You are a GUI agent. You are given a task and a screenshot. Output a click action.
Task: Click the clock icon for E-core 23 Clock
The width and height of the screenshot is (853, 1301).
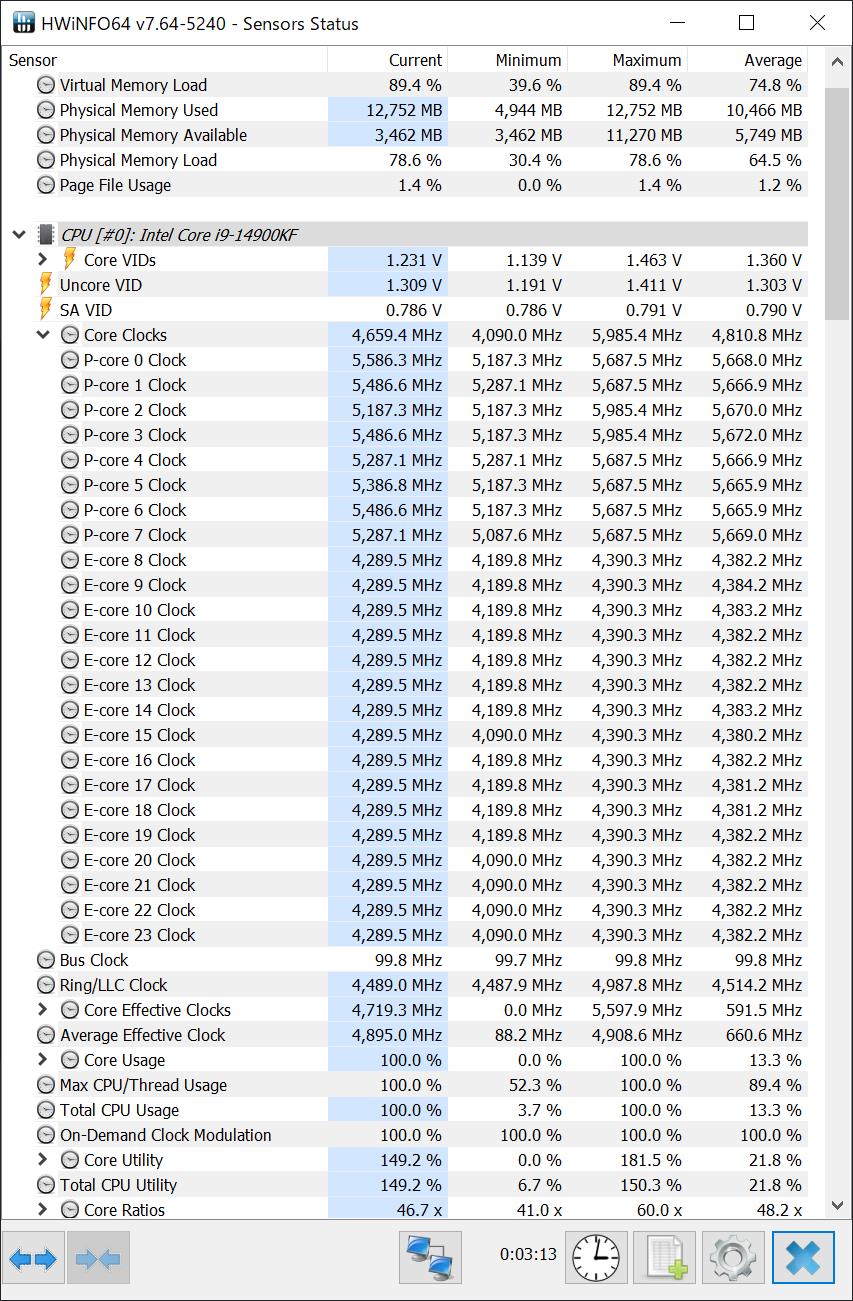pyautogui.click(x=70, y=935)
